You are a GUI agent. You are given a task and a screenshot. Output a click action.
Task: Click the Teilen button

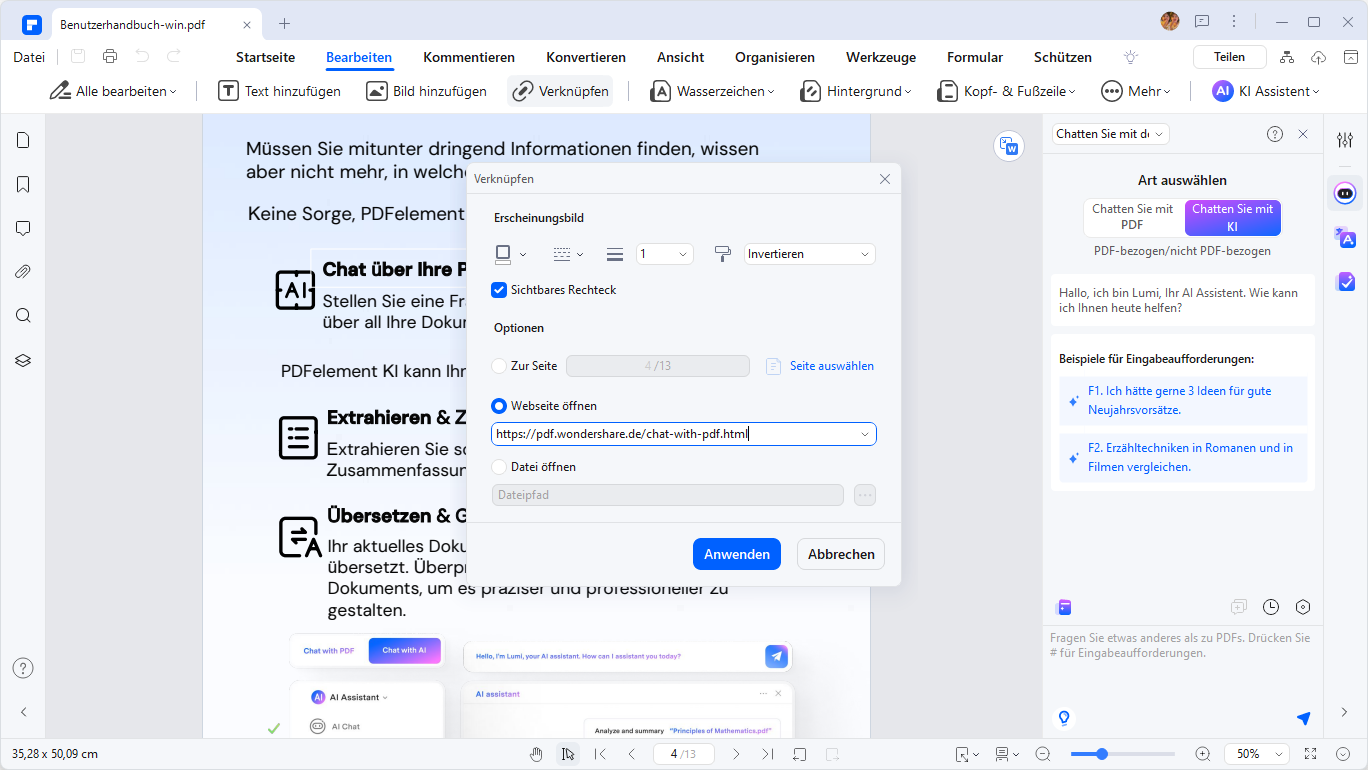[1230, 57]
